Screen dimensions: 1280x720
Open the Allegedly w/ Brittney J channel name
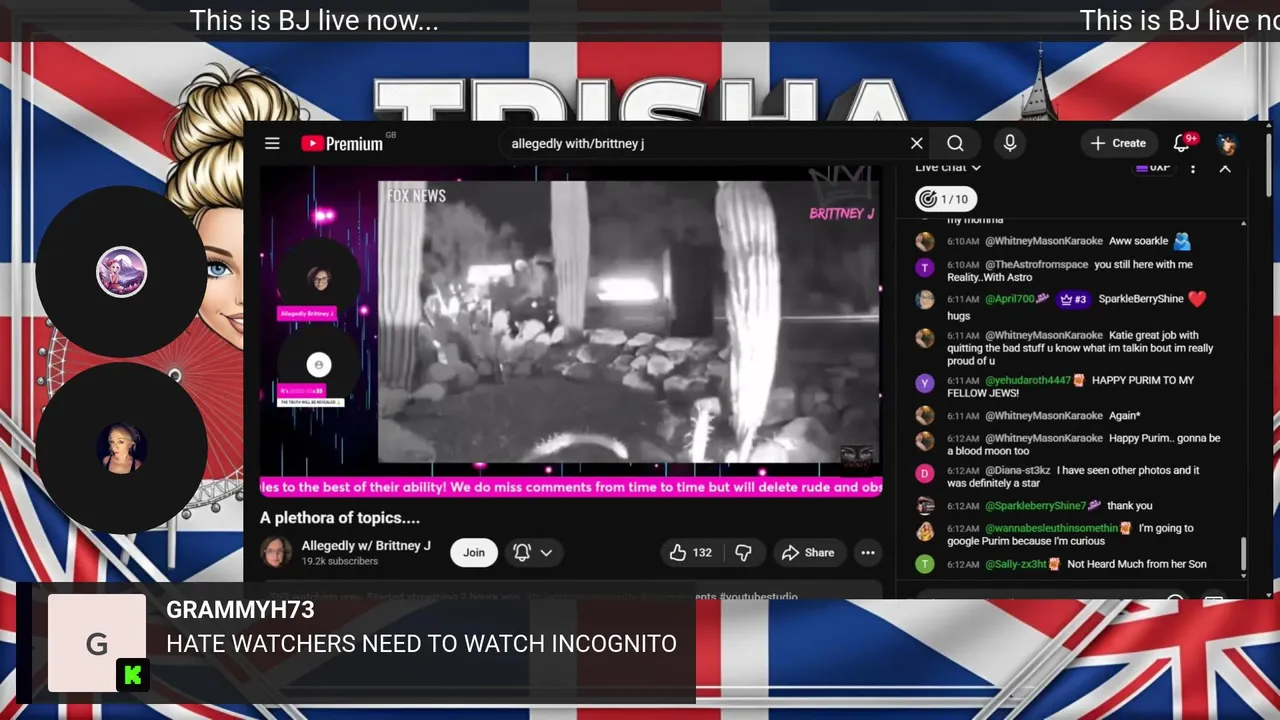(x=366, y=546)
